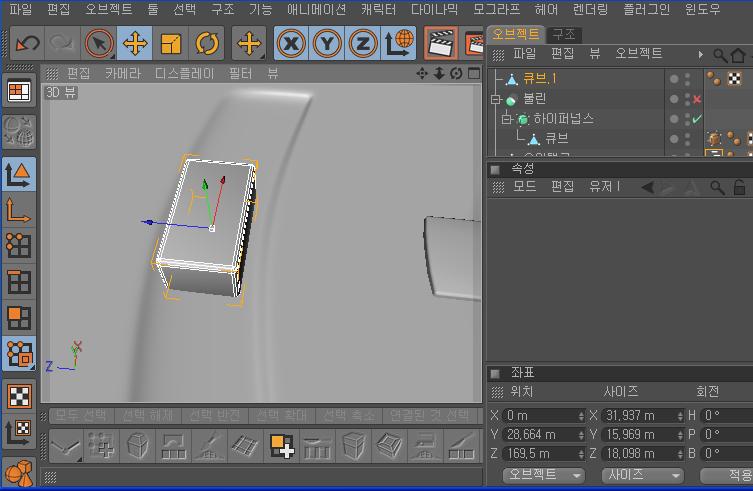Click the viewport pan icon
The width and height of the screenshot is (753, 491).
click(x=422, y=74)
